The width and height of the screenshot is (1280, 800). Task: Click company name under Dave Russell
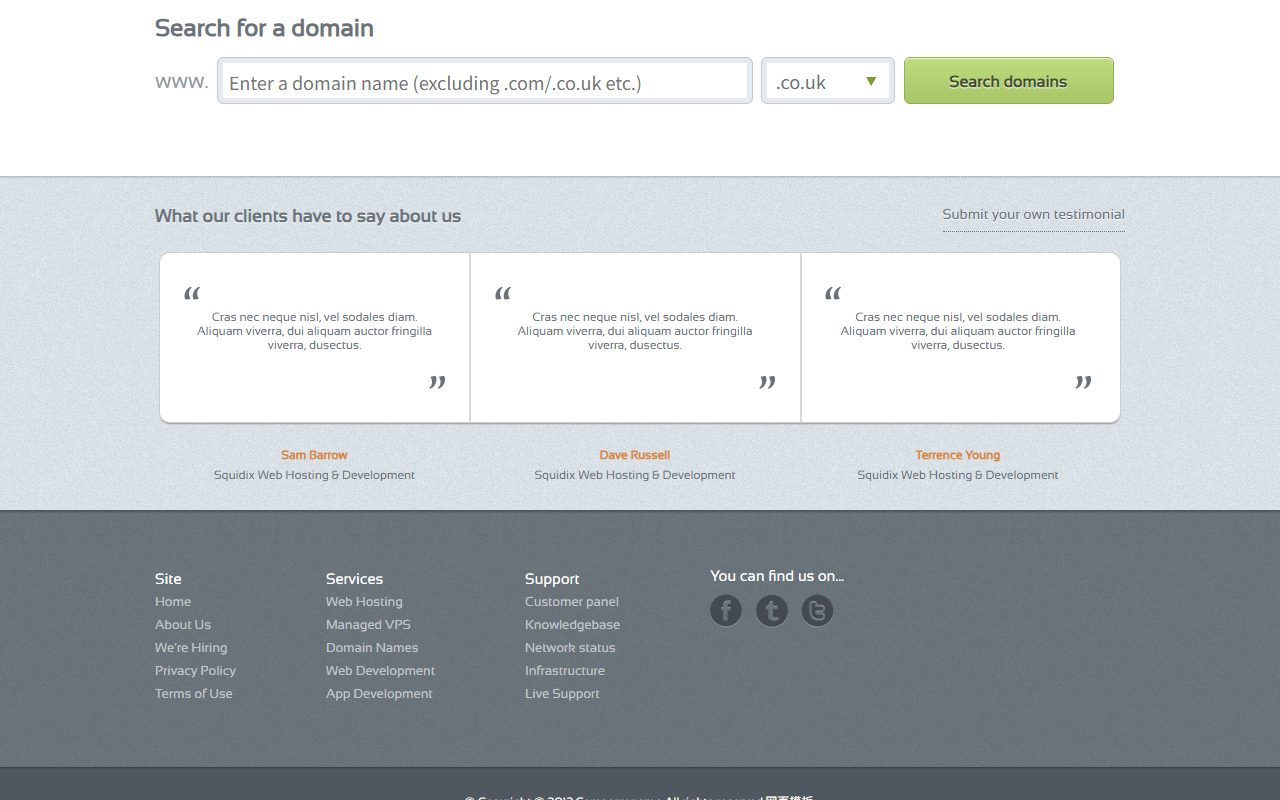tap(635, 475)
